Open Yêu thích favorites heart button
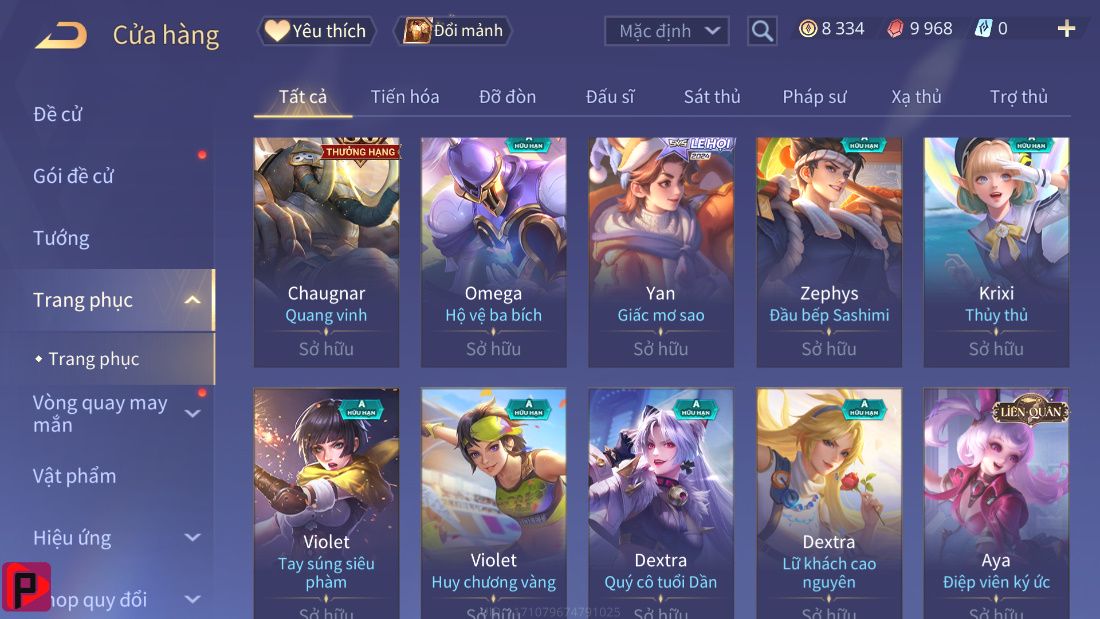Screen dimensions: 1100x619 (316, 31)
